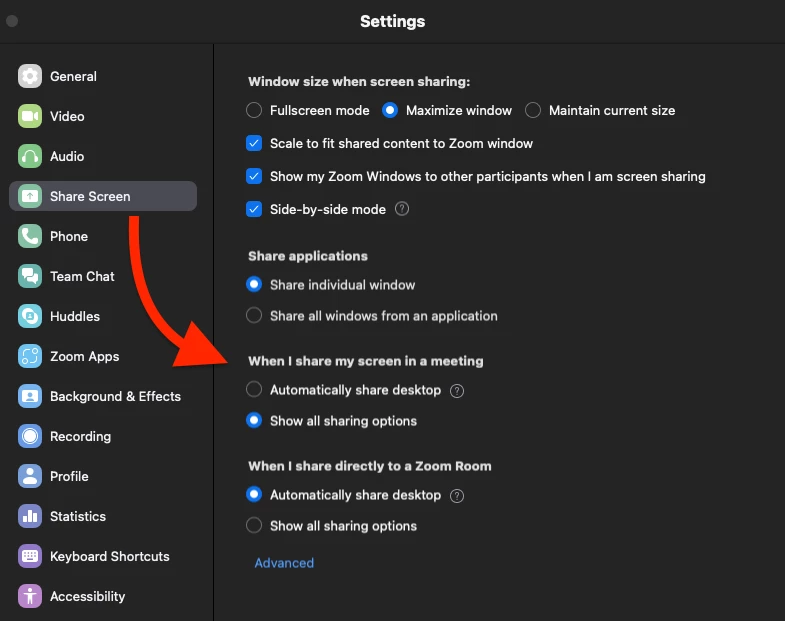785x621 pixels.
Task: Disable Side-by-side mode checkbox
Action: click(x=254, y=209)
